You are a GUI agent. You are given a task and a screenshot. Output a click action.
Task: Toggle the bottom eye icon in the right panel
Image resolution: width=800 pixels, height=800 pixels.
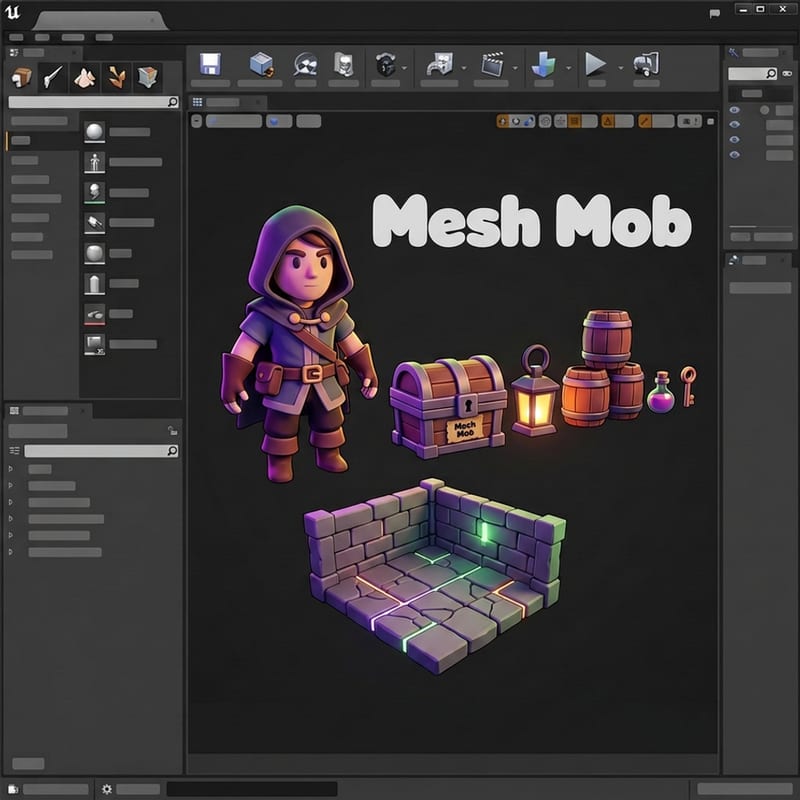[x=734, y=155]
